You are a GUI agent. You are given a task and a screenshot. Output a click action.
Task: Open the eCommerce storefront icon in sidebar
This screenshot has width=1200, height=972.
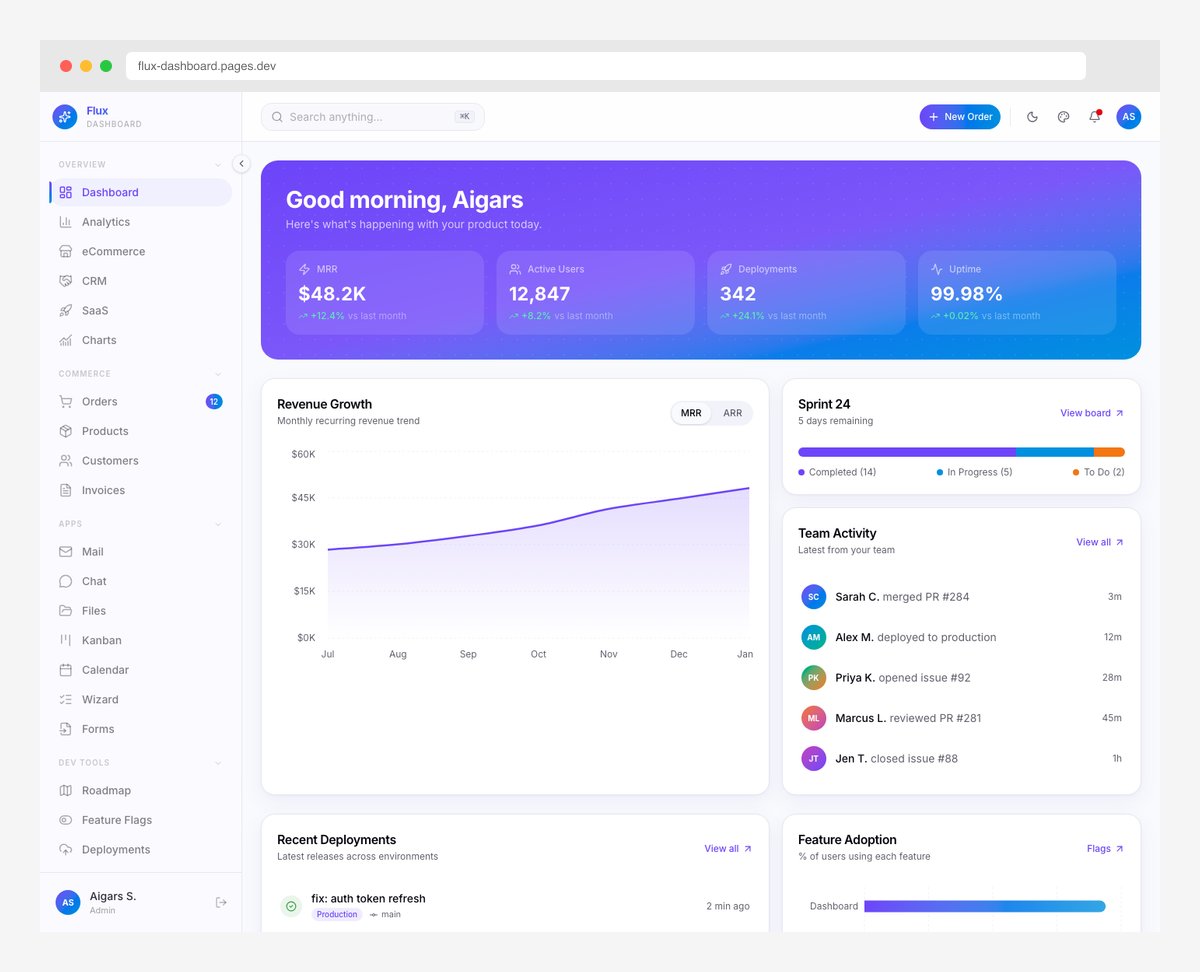pos(65,251)
